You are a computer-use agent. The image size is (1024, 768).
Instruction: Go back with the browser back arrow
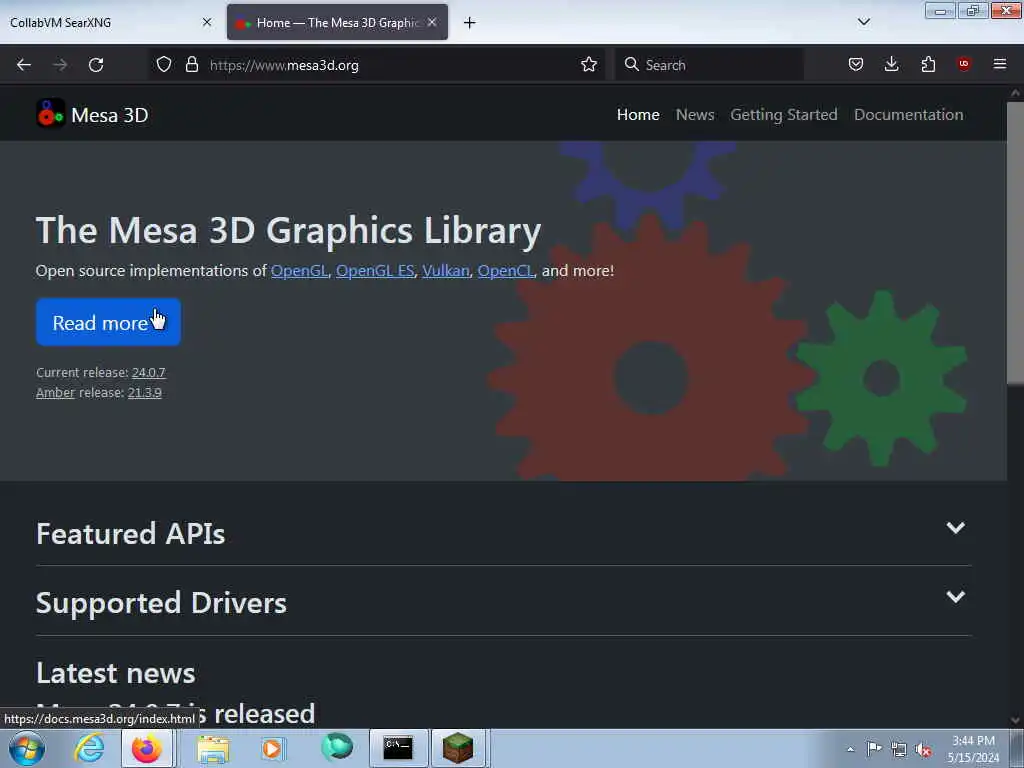coord(24,65)
